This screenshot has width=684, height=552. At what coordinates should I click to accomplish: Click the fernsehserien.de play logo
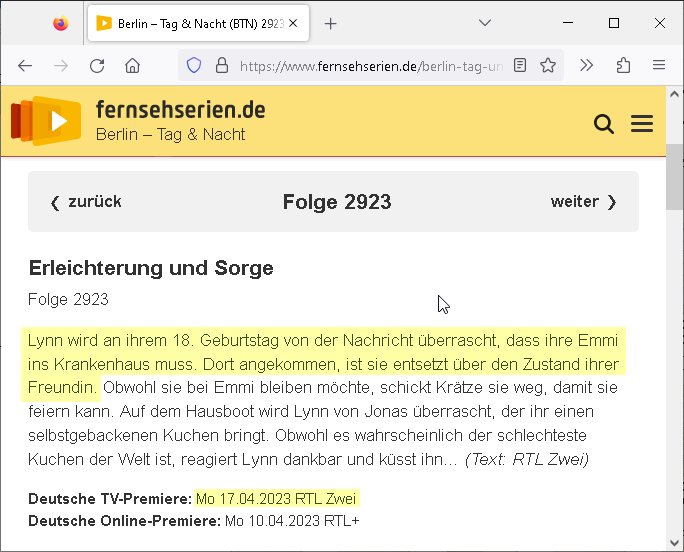coord(46,120)
